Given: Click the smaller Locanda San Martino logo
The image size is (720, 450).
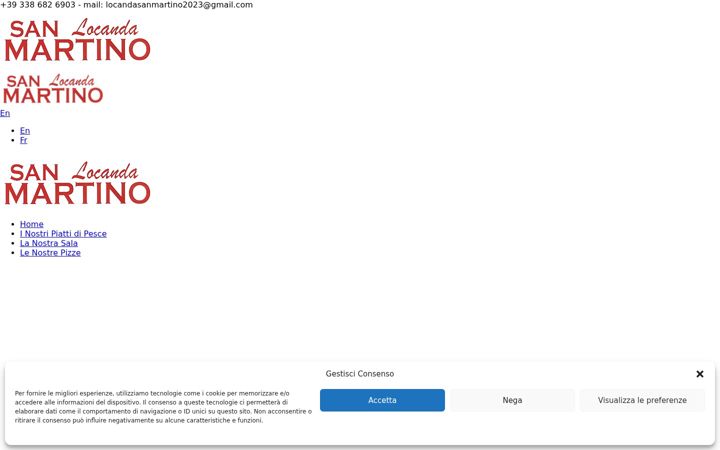Looking at the screenshot, I should [53, 89].
